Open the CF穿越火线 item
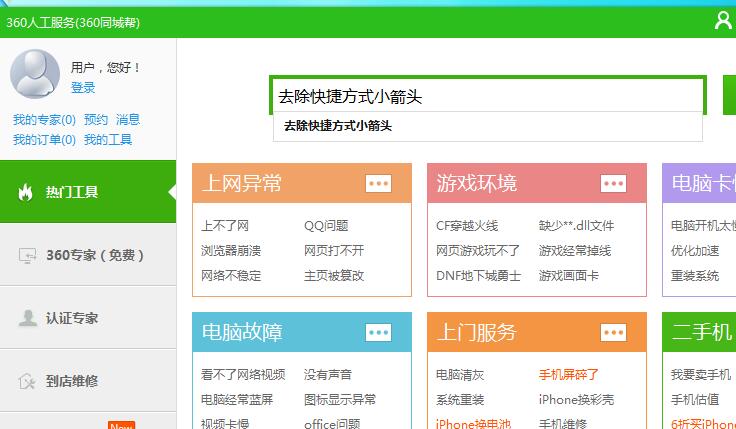This screenshot has height=429, width=736. point(467,226)
